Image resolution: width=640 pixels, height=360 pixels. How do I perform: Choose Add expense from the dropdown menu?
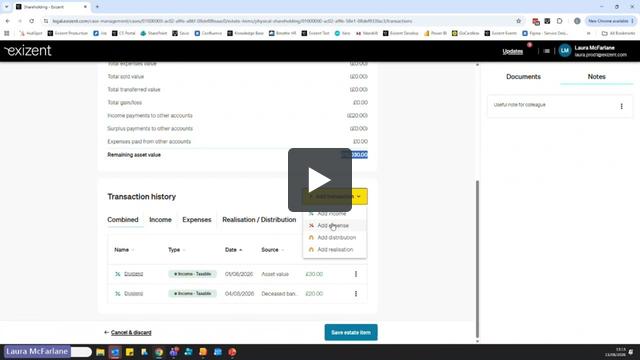[x=333, y=225]
